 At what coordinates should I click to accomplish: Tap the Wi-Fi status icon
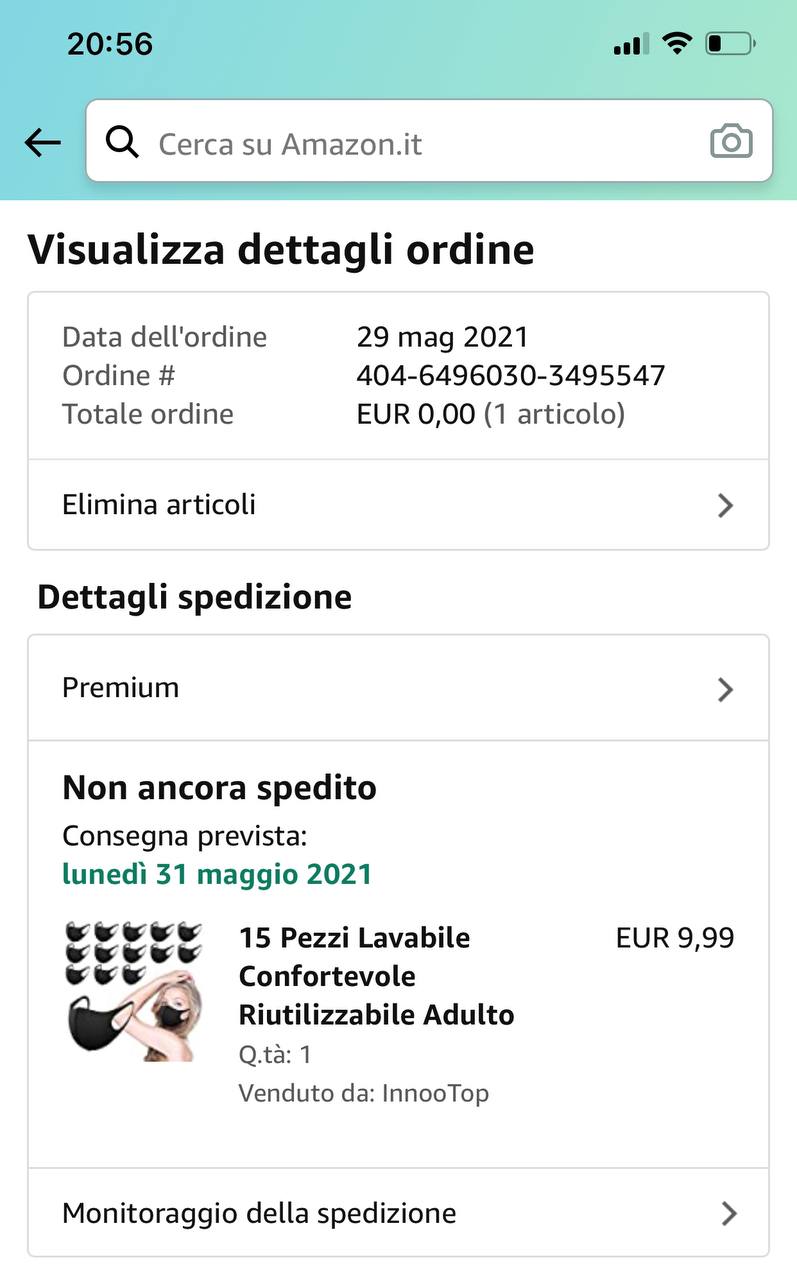coord(677,43)
